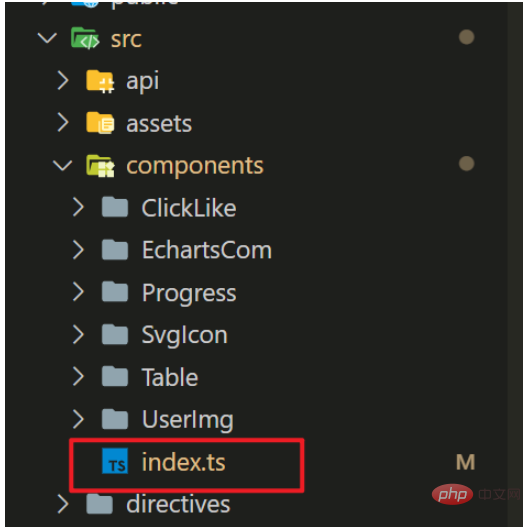
Task: Expand the SvgIcon folder arrow
Action: click(x=78, y=334)
